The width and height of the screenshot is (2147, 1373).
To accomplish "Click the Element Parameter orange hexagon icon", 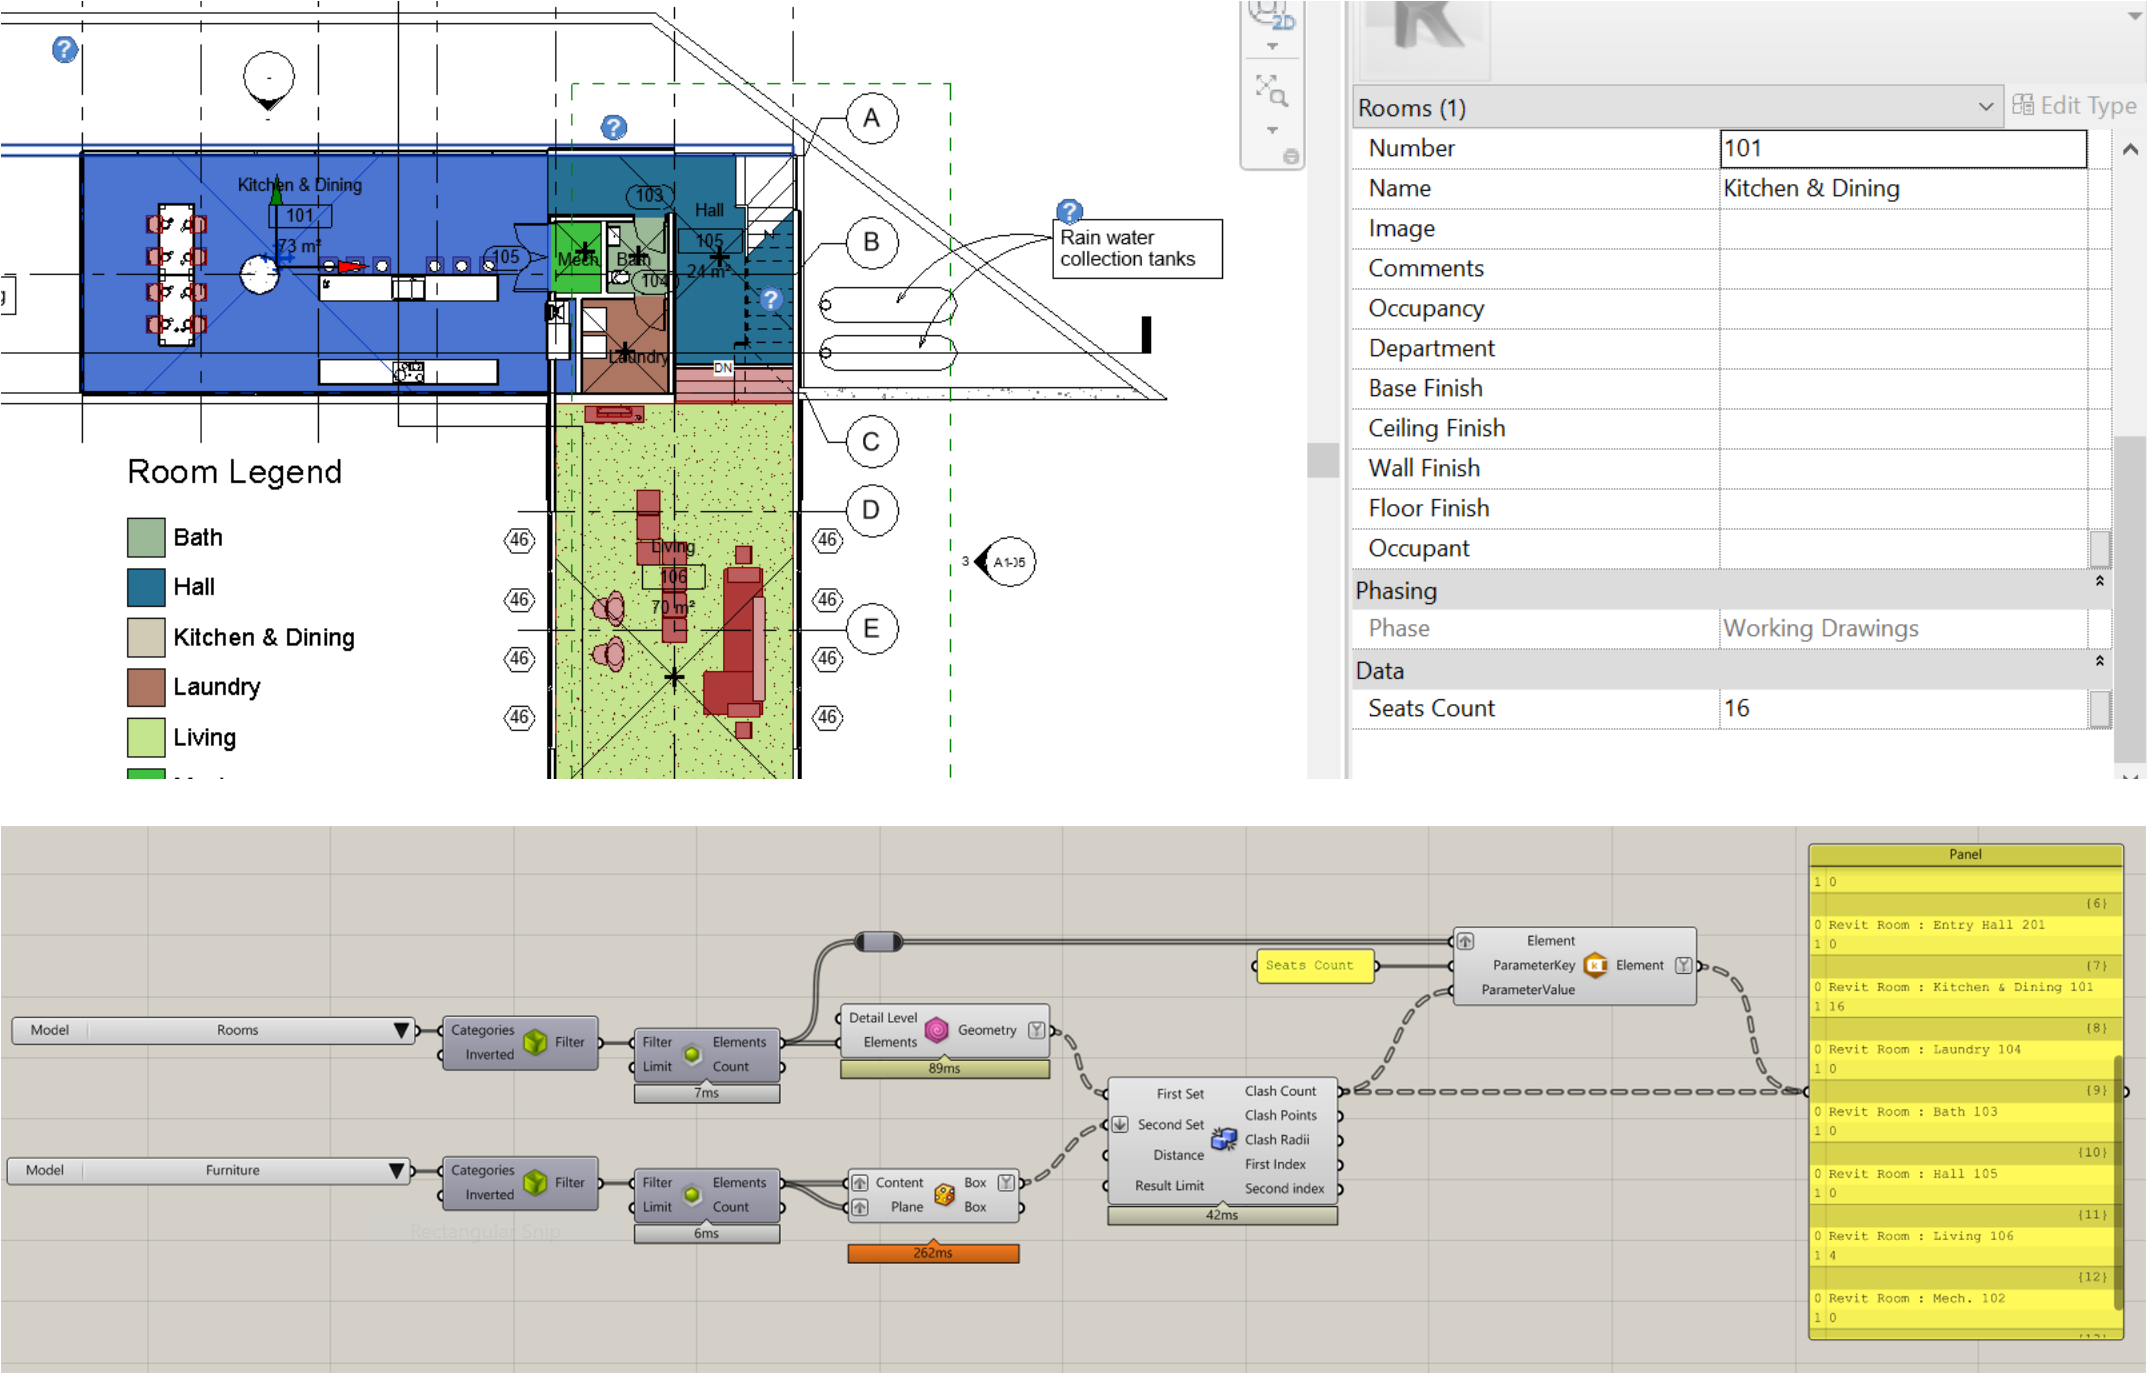I will tap(1596, 965).
